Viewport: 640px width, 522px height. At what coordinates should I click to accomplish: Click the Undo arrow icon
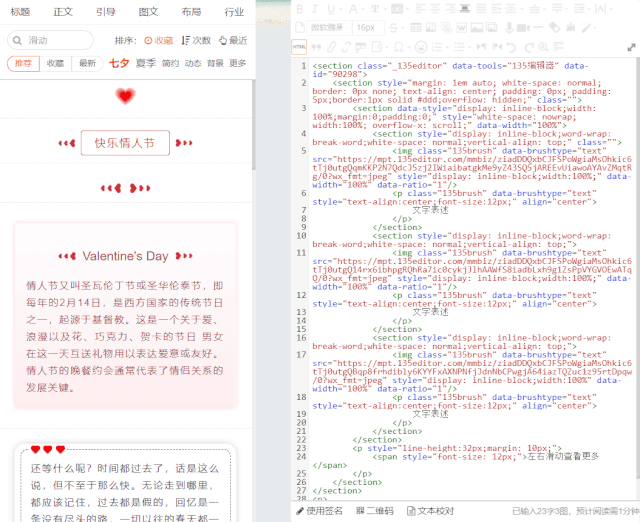tap(512, 47)
